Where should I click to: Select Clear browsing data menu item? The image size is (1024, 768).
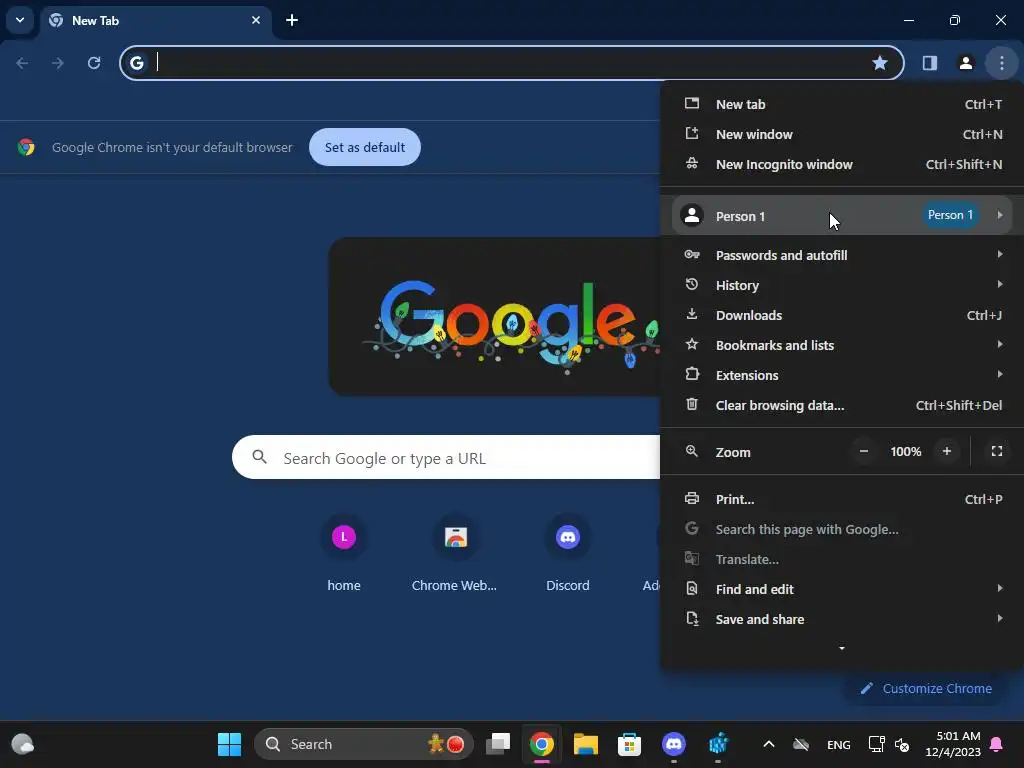(x=842, y=406)
